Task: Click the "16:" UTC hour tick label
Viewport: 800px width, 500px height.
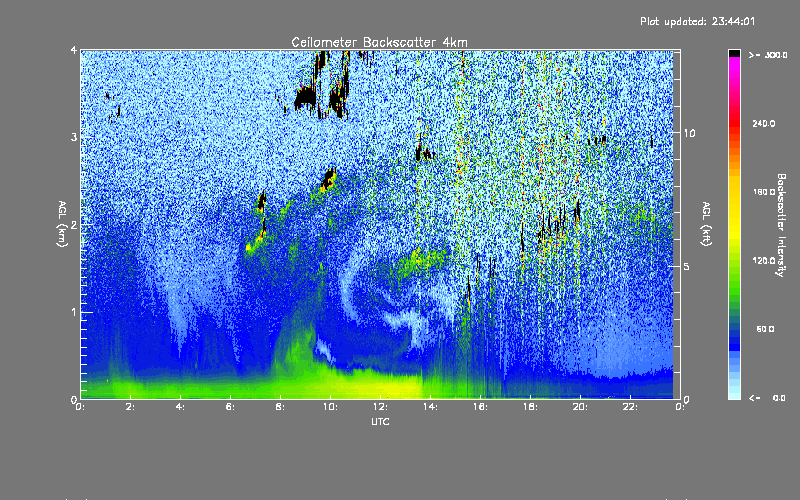Action: pyautogui.click(x=480, y=407)
